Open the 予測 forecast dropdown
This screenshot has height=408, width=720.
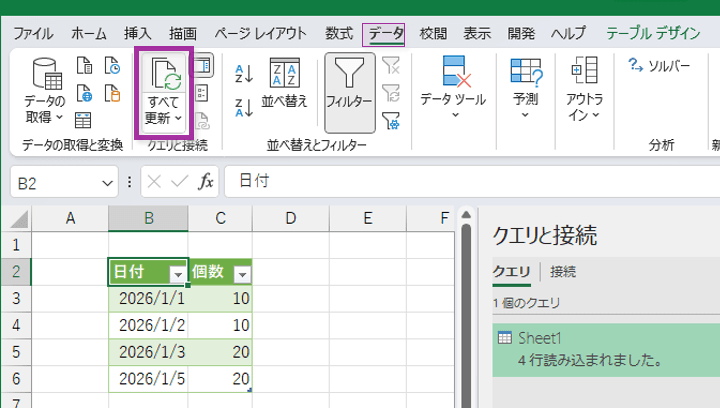(x=526, y=87)
